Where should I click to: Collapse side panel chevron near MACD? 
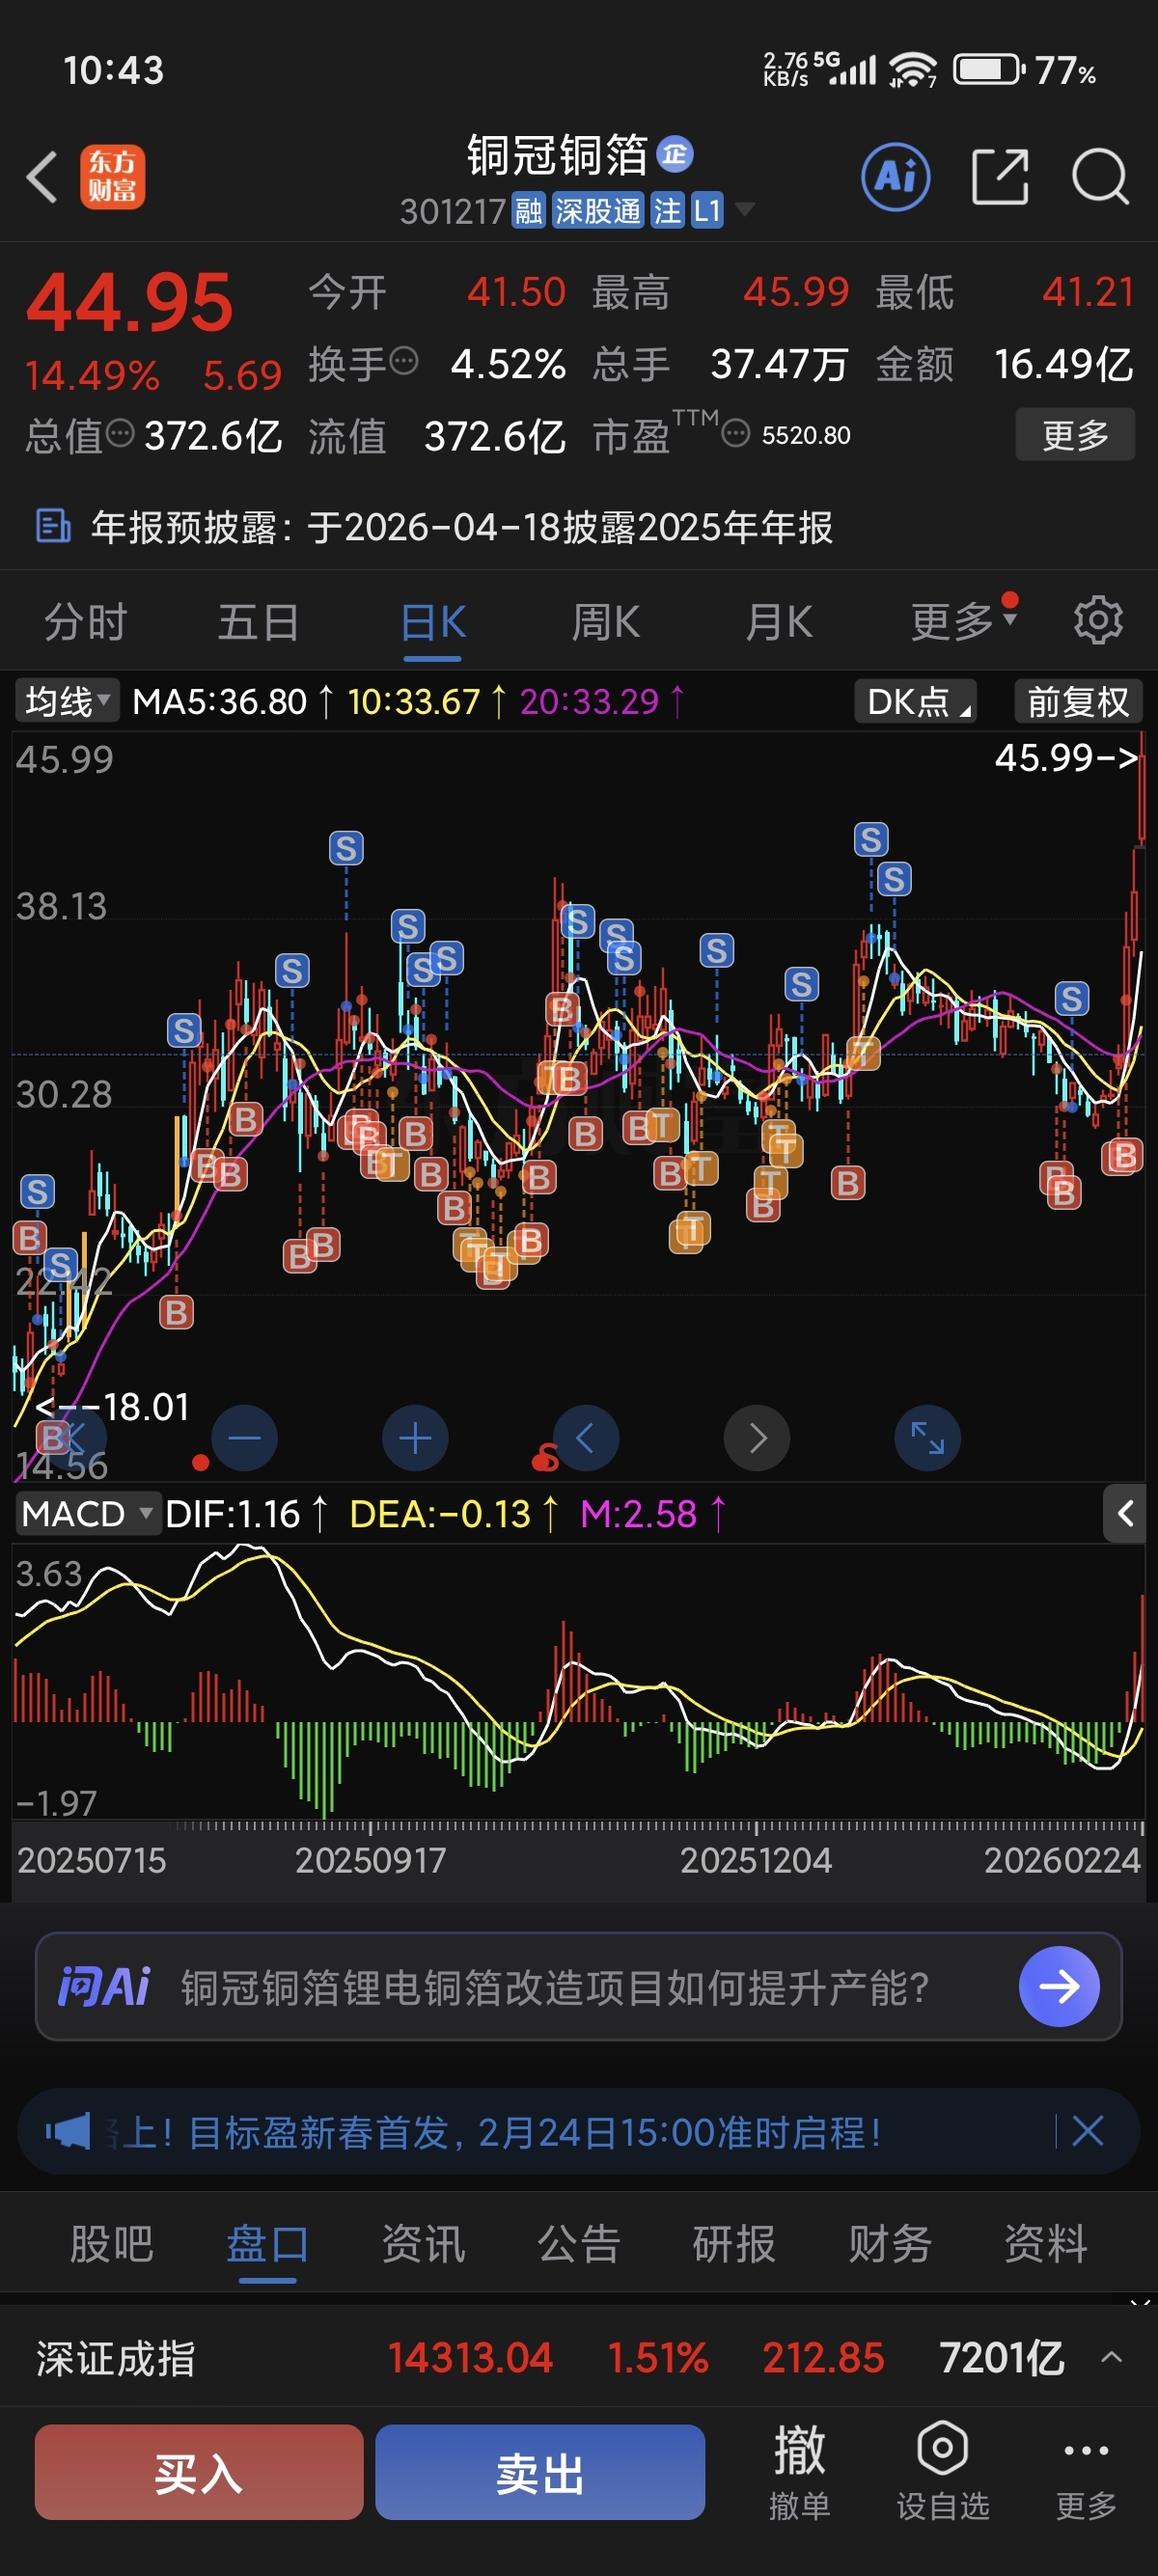pos(1125,1513)
